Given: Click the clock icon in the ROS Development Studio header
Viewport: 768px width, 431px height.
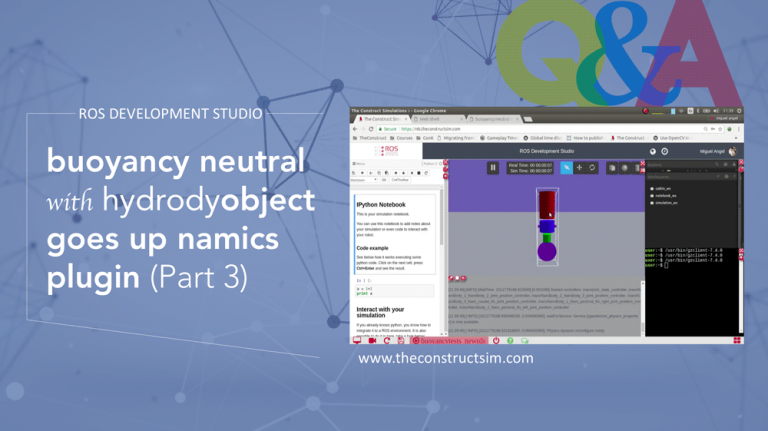Looking at the screenshot, I should coord(665,151).
